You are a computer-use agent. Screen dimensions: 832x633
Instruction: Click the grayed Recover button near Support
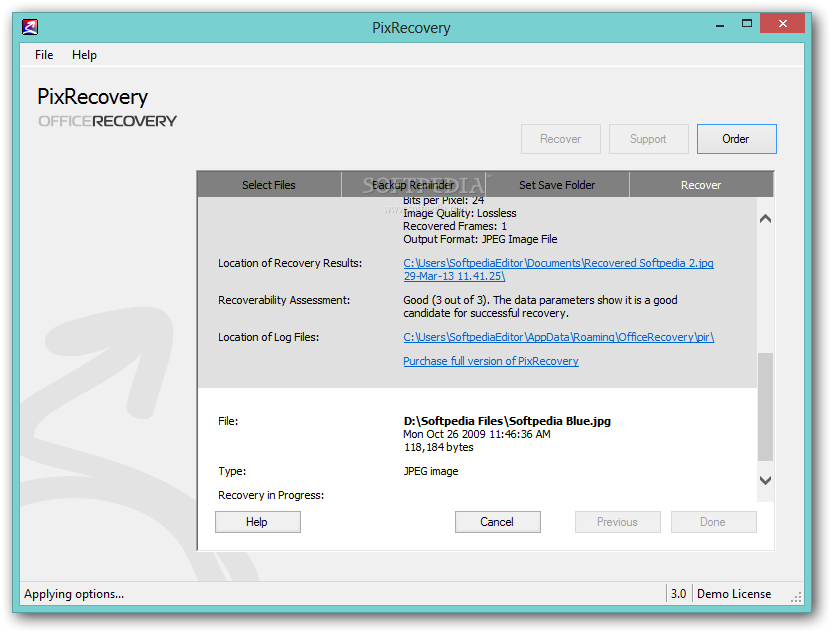point(560,139)
